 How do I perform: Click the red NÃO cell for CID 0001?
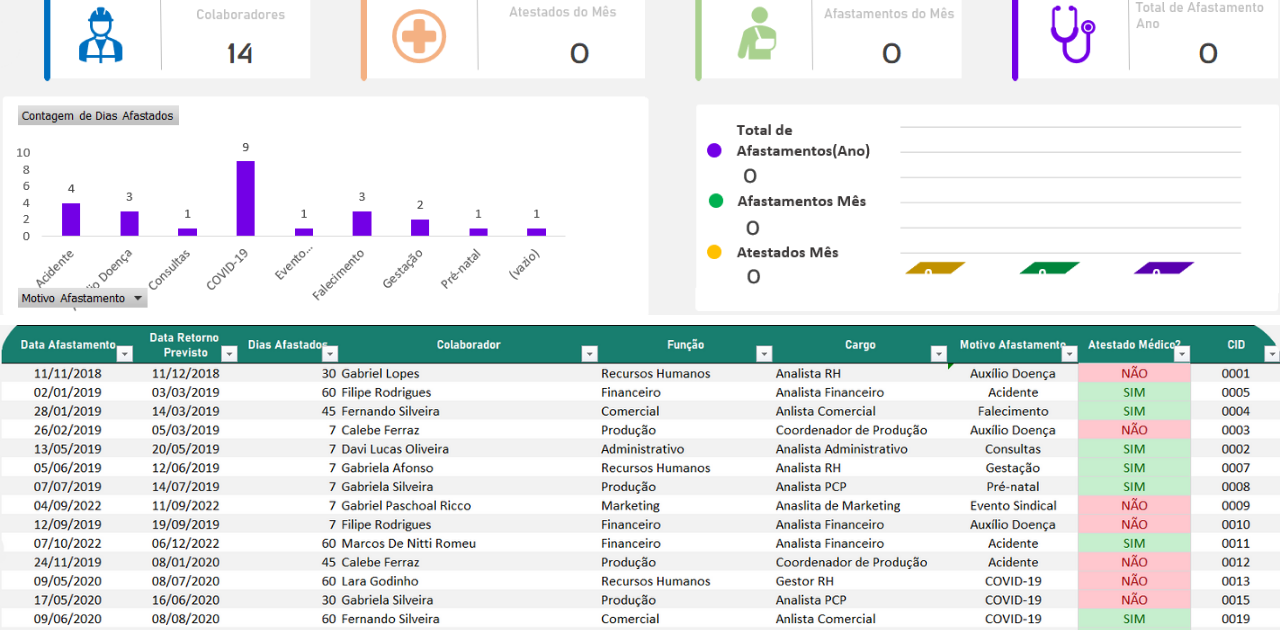(x=1134, y=373)
